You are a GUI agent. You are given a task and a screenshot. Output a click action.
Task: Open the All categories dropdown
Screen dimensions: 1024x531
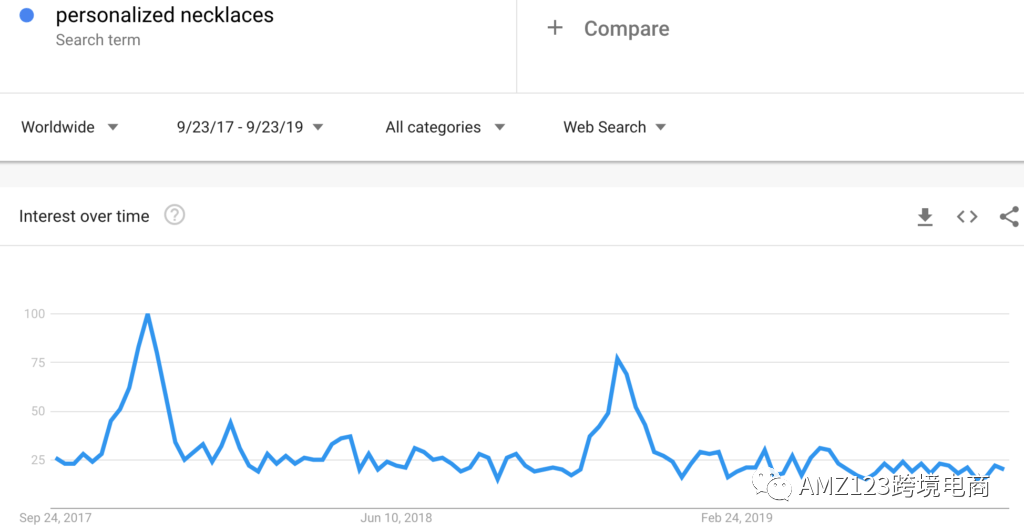coord(445,127)
